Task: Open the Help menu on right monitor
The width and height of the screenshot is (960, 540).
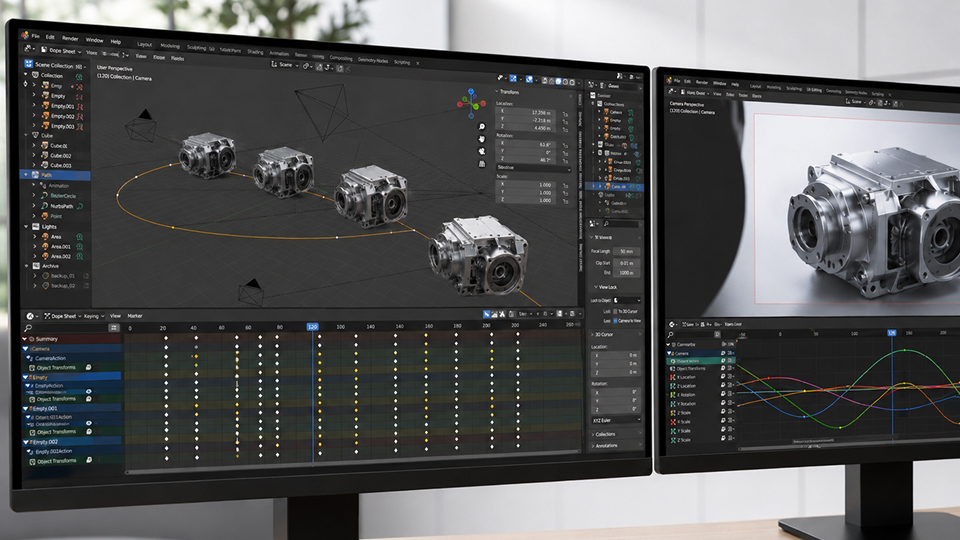Action: pos(735,84)
